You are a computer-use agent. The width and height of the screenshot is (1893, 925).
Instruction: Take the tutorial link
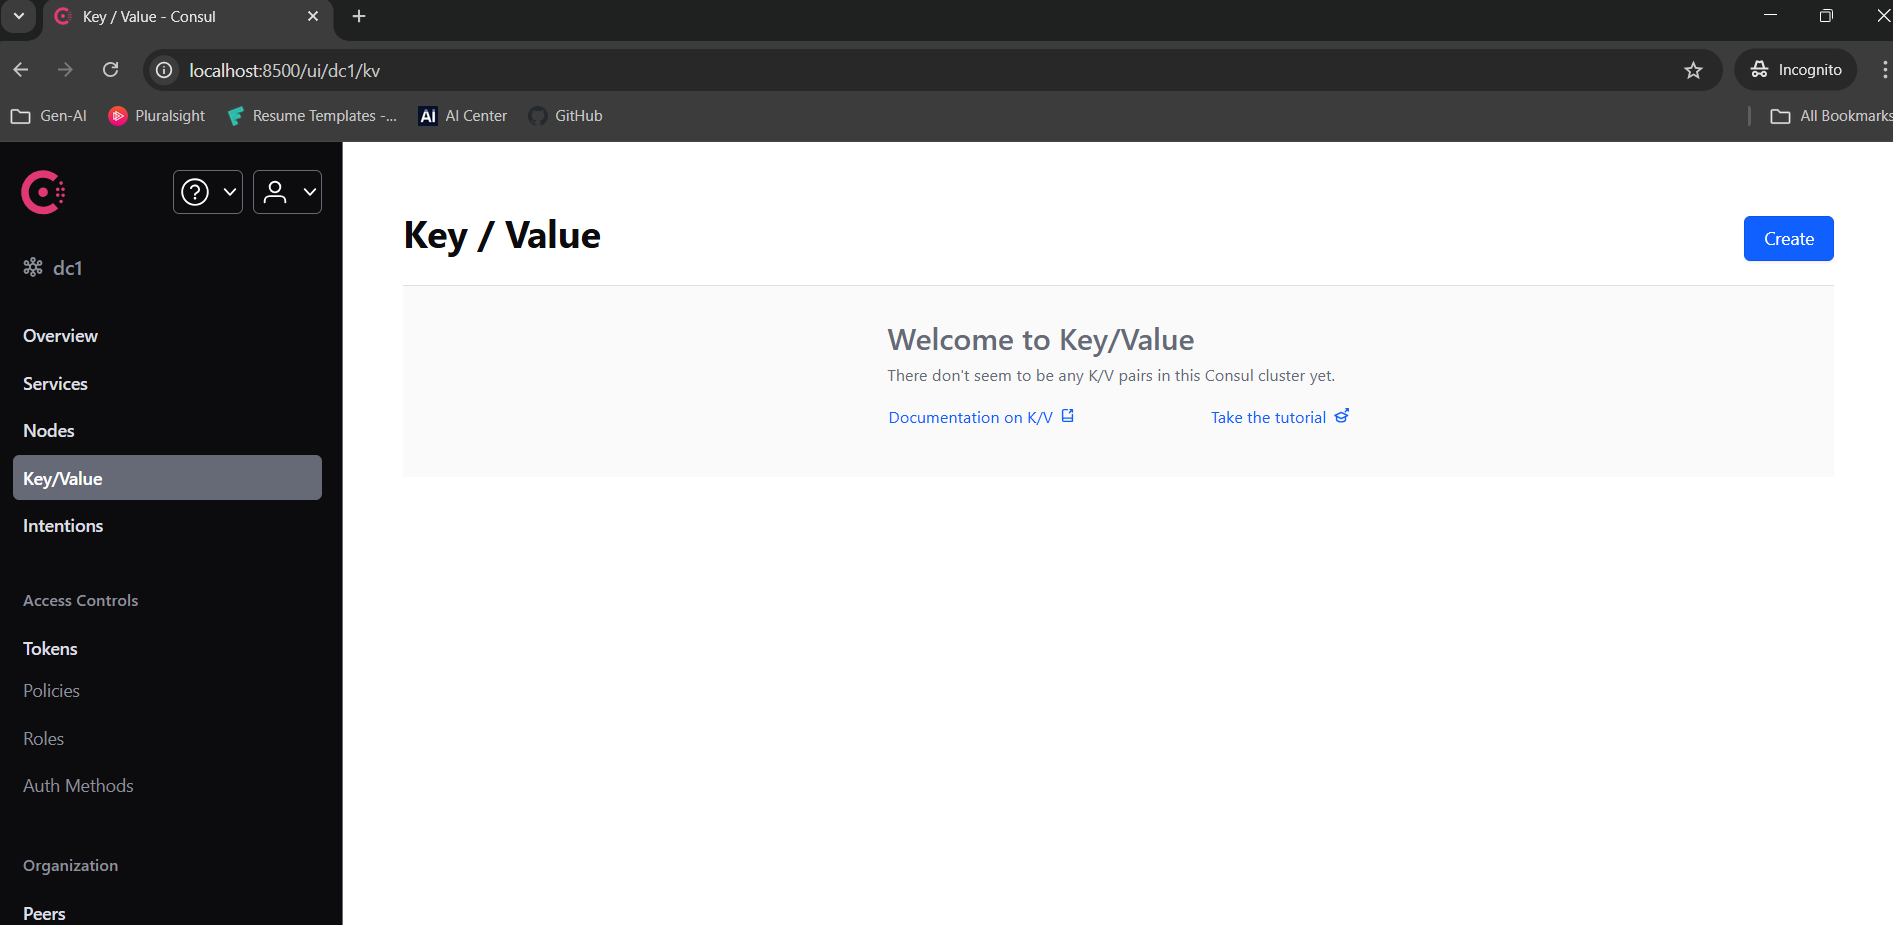1267,417
